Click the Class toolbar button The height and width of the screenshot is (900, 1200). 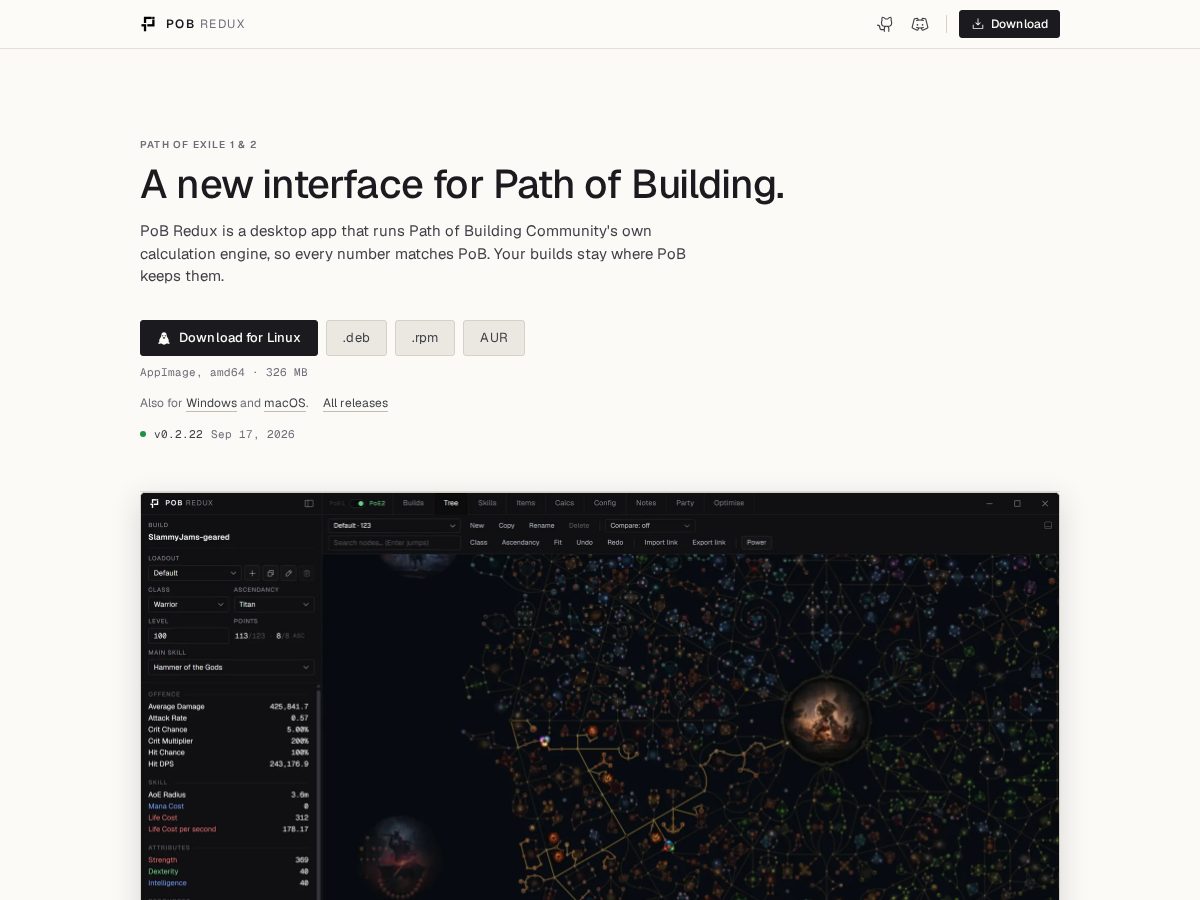479,543
